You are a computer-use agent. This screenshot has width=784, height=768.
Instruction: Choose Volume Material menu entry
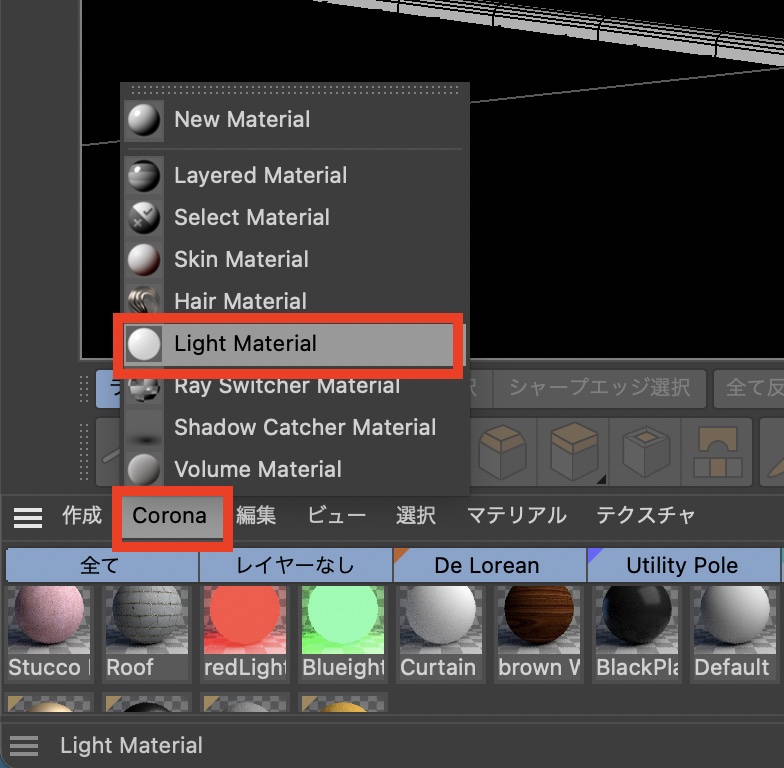tap(295, 470)
